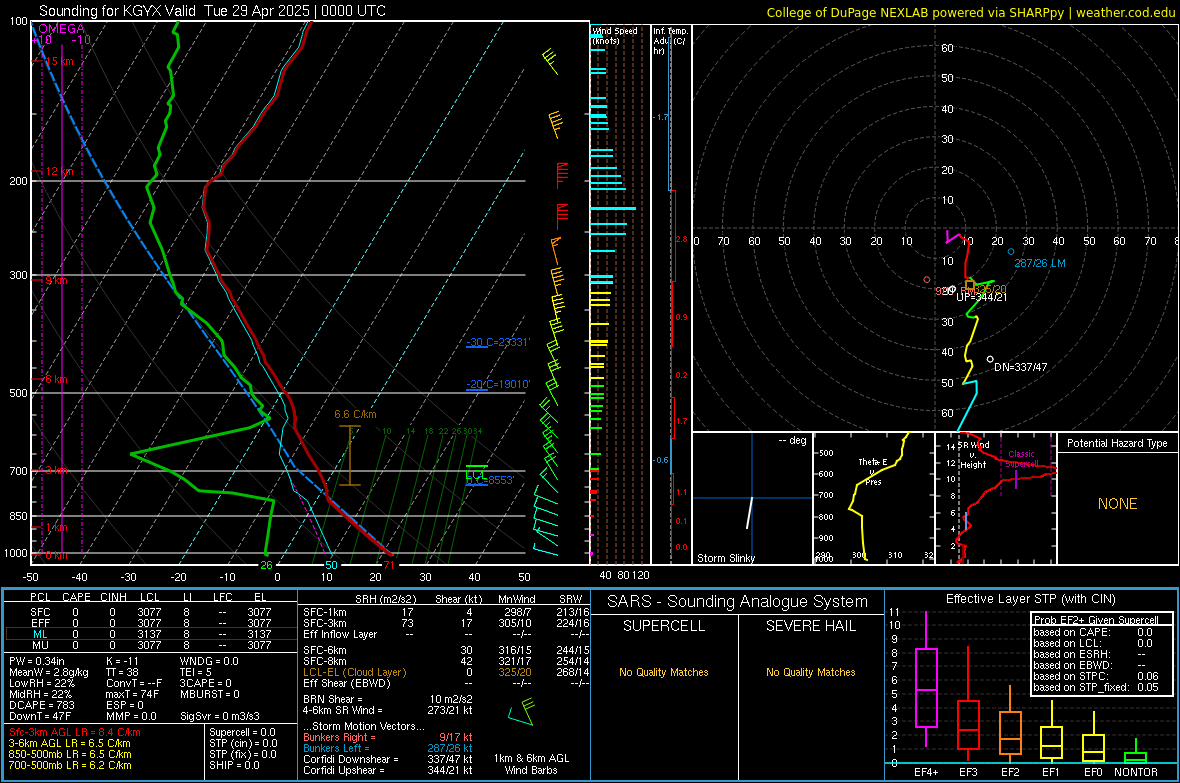Click 'DownT = 47F' value
The height and width of the screenshot is (783, 1180).
(x=40, y=717)
